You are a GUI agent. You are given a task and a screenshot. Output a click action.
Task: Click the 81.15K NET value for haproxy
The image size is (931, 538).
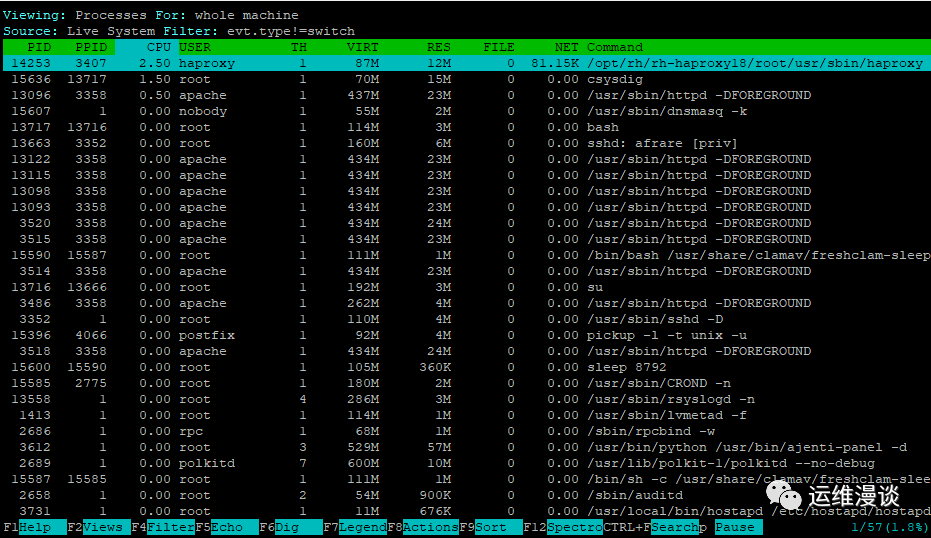pyautogui.click(x=555, y=63)
